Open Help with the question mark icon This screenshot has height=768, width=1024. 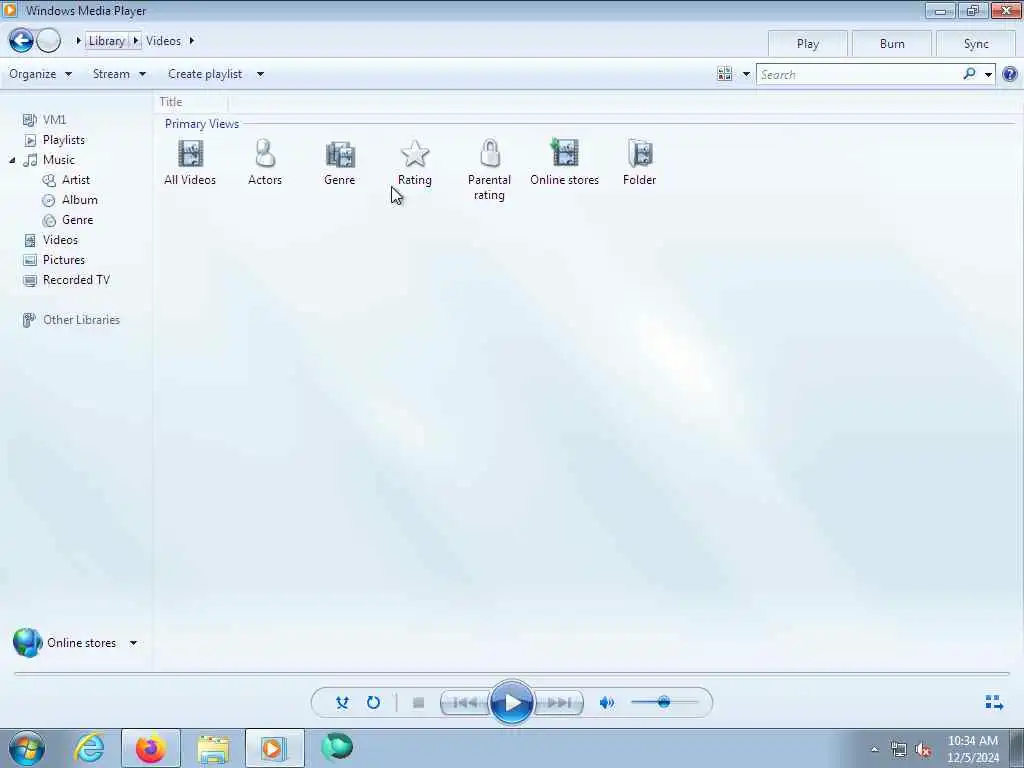1010,74
